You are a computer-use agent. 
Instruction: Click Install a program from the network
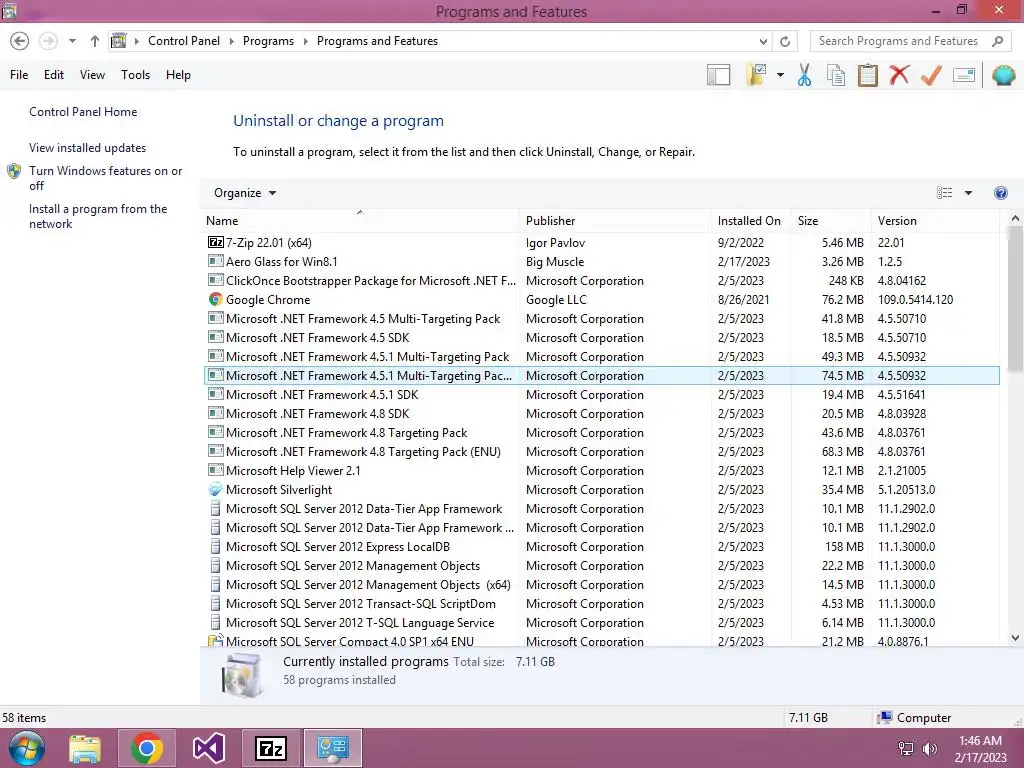[98, 216]
